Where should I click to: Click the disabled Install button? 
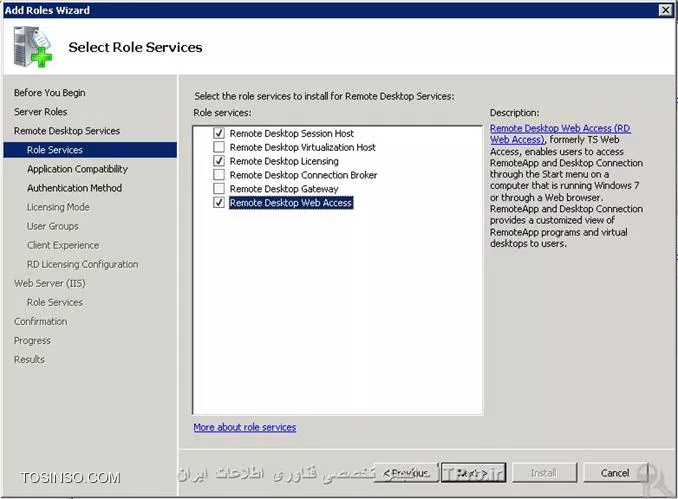(544, 473)
